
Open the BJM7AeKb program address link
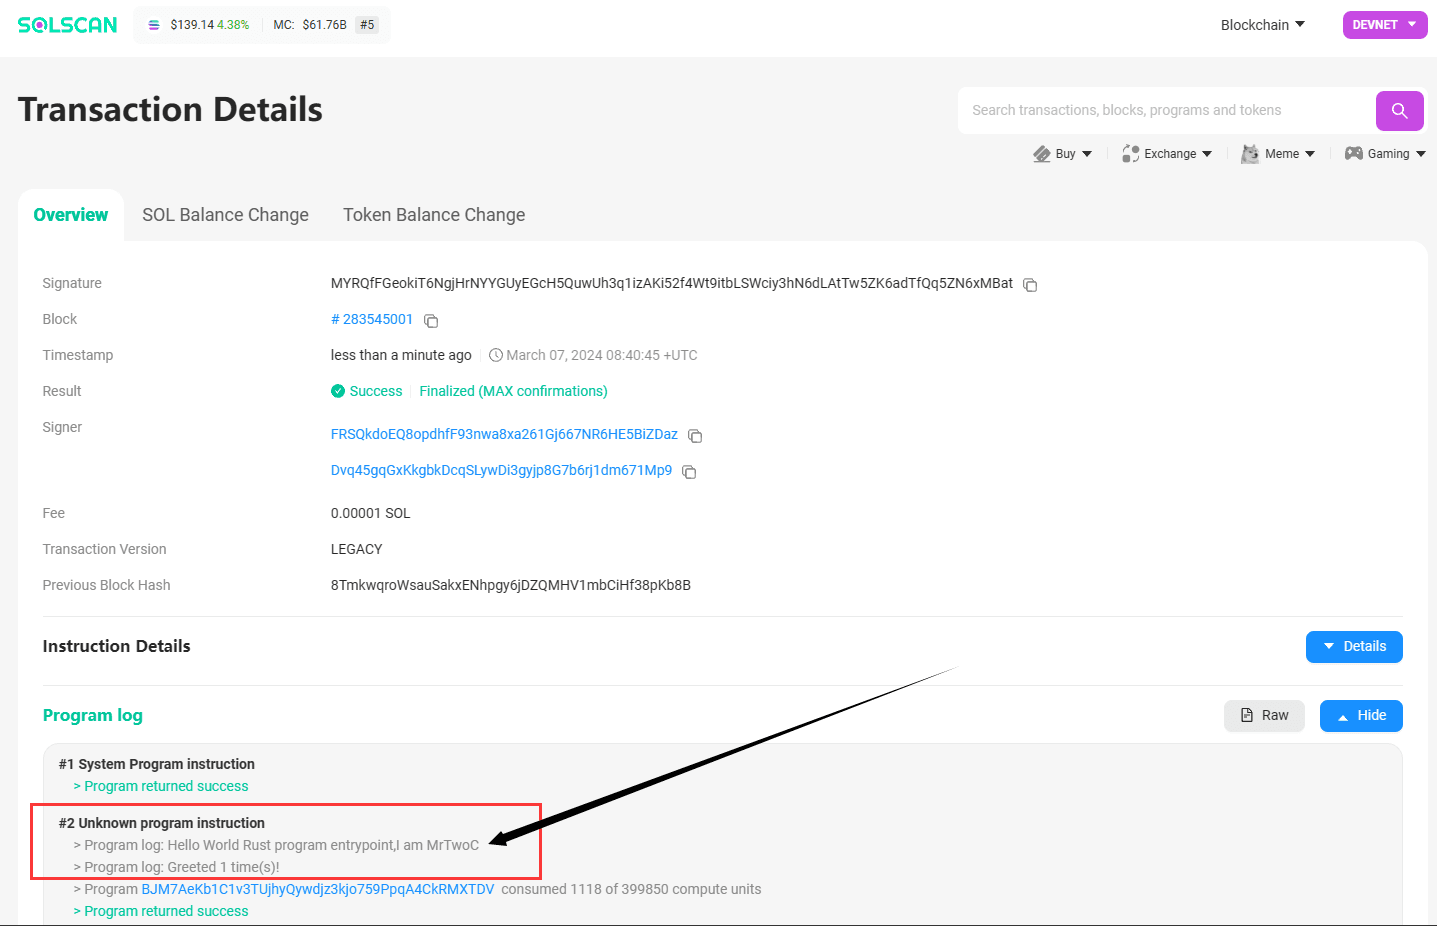[318, 889]
